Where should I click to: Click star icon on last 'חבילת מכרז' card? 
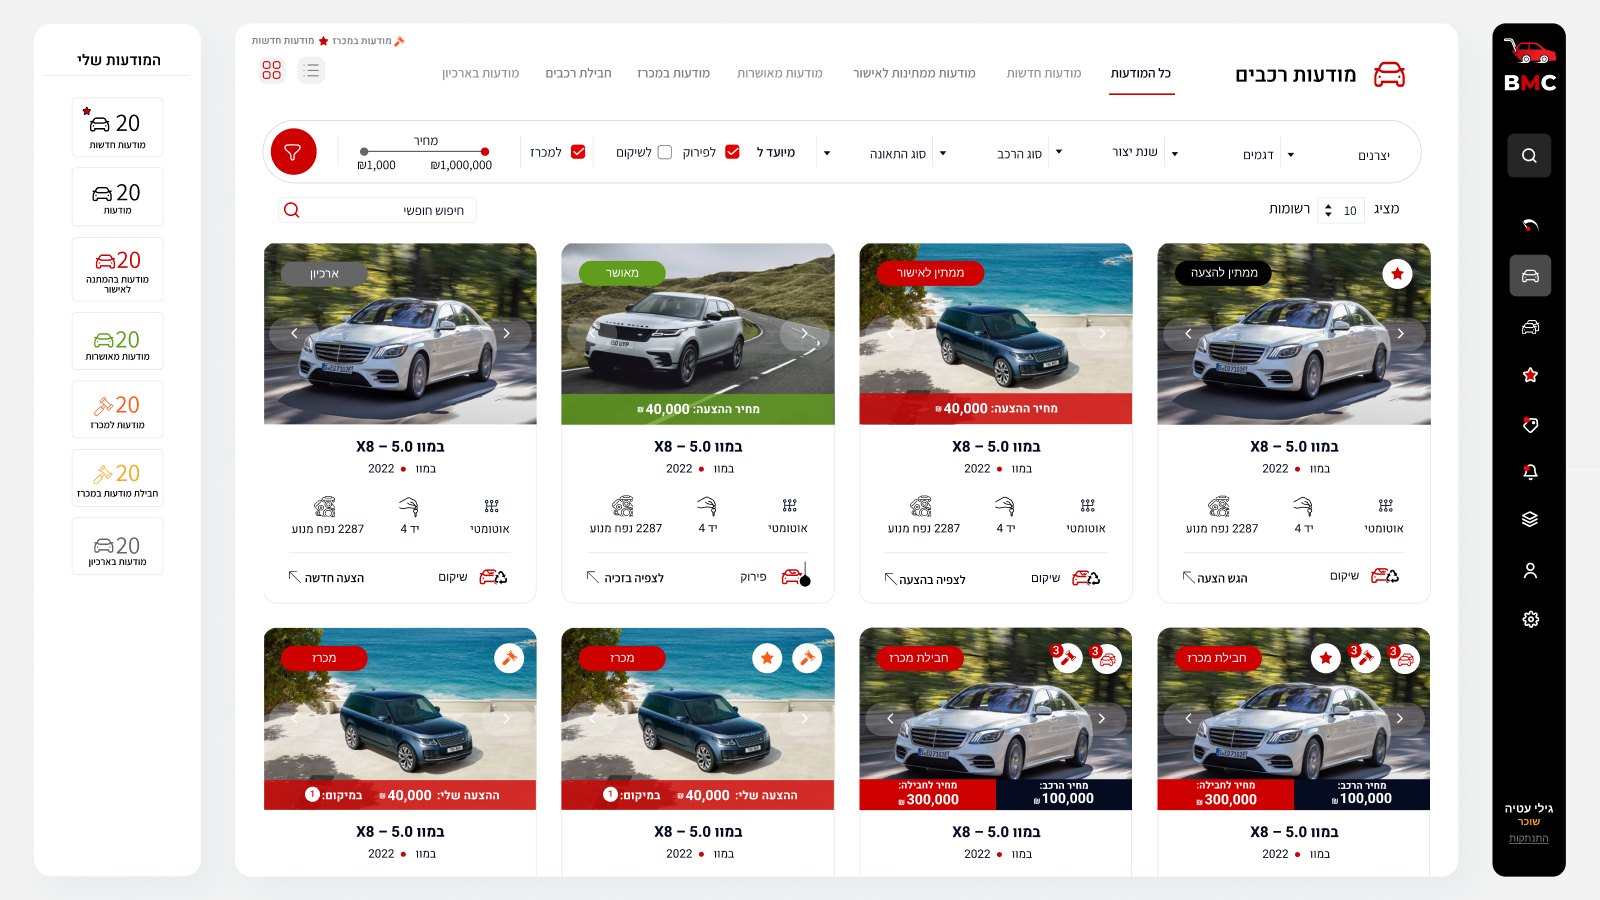(x=1325, y=658)
